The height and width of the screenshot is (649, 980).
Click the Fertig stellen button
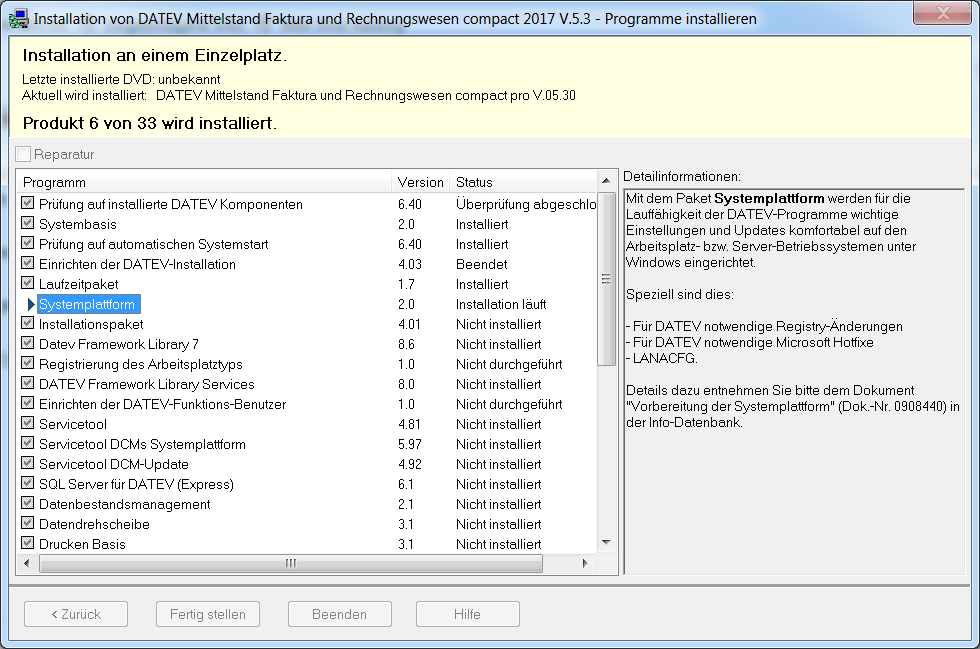point(208,614)
